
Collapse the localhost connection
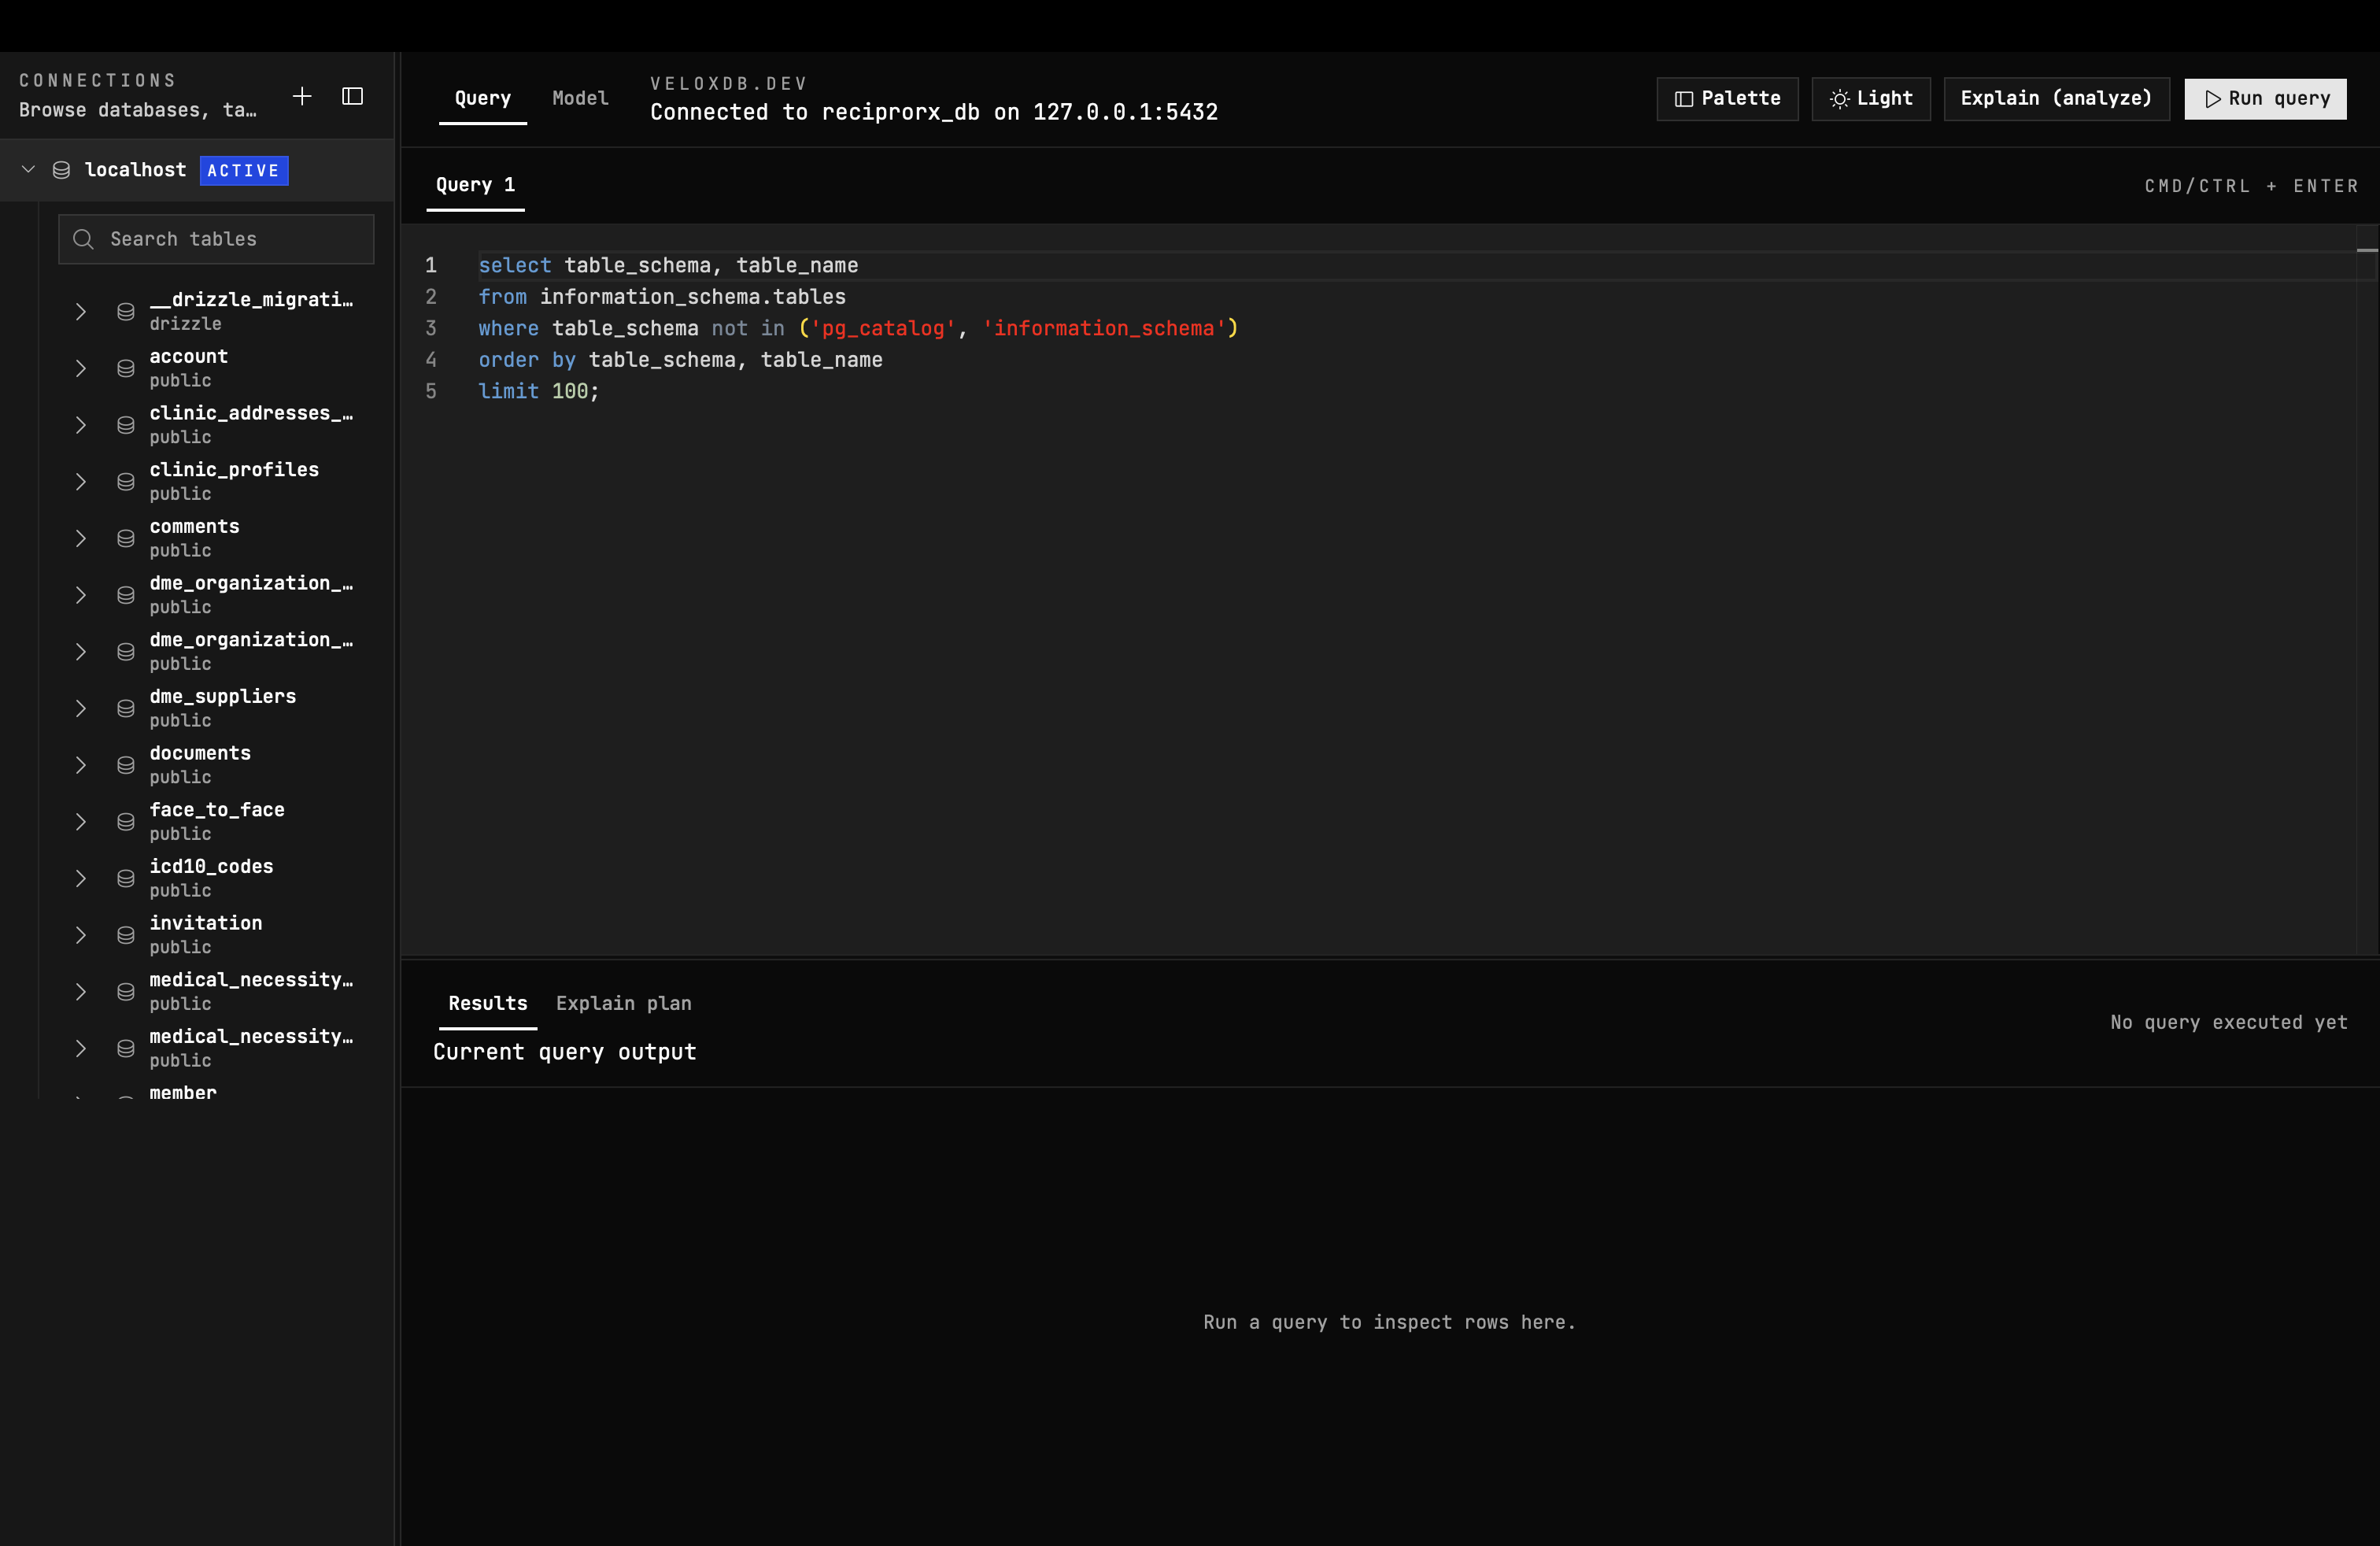click(x=29, y=170)
